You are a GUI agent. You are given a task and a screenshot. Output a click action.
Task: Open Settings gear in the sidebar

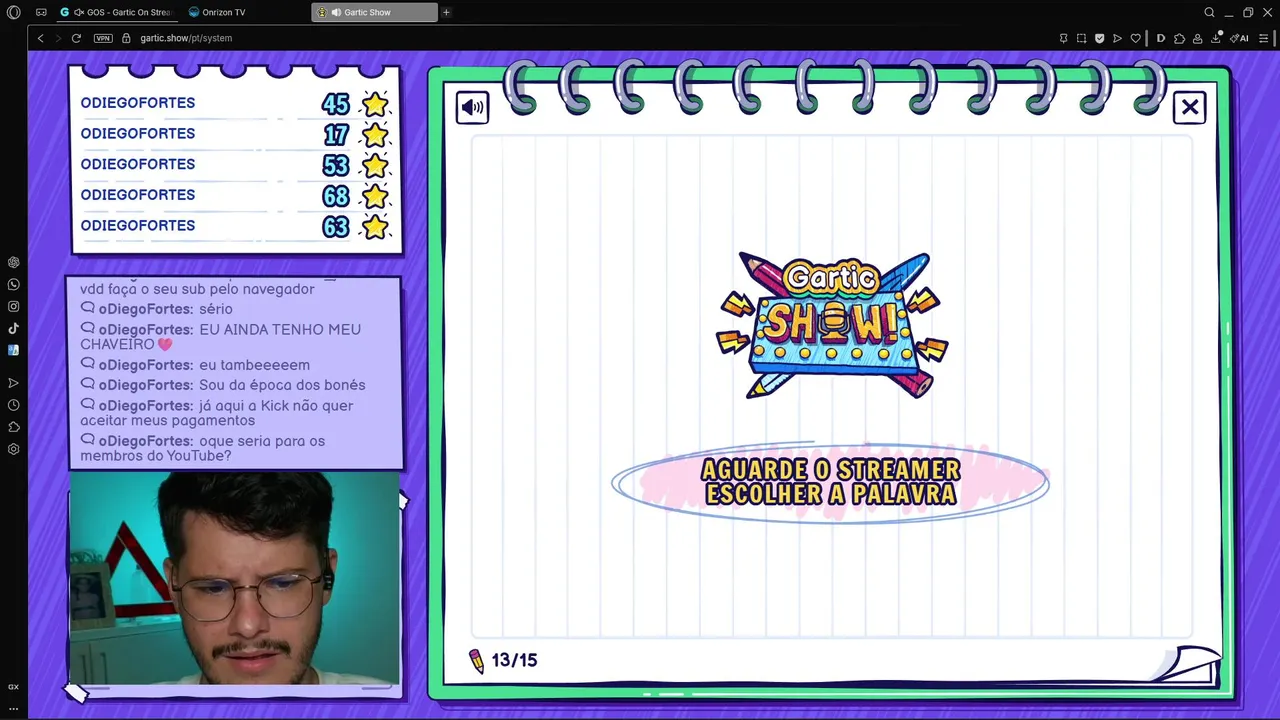point(13,449)
